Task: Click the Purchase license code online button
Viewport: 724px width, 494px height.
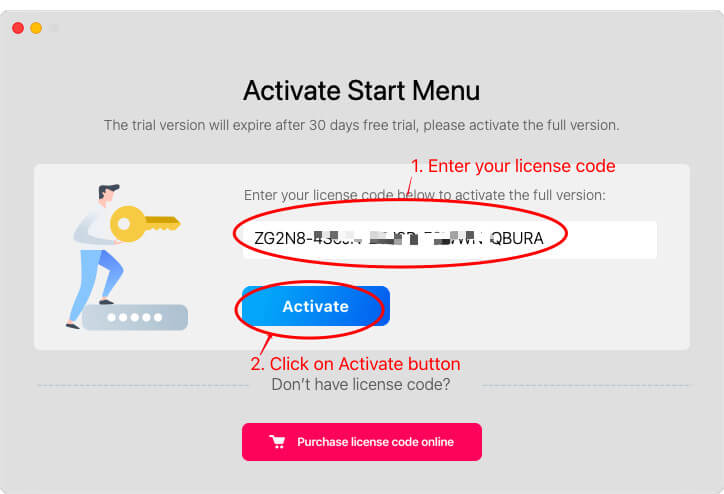Action: [x=362, y=442]
